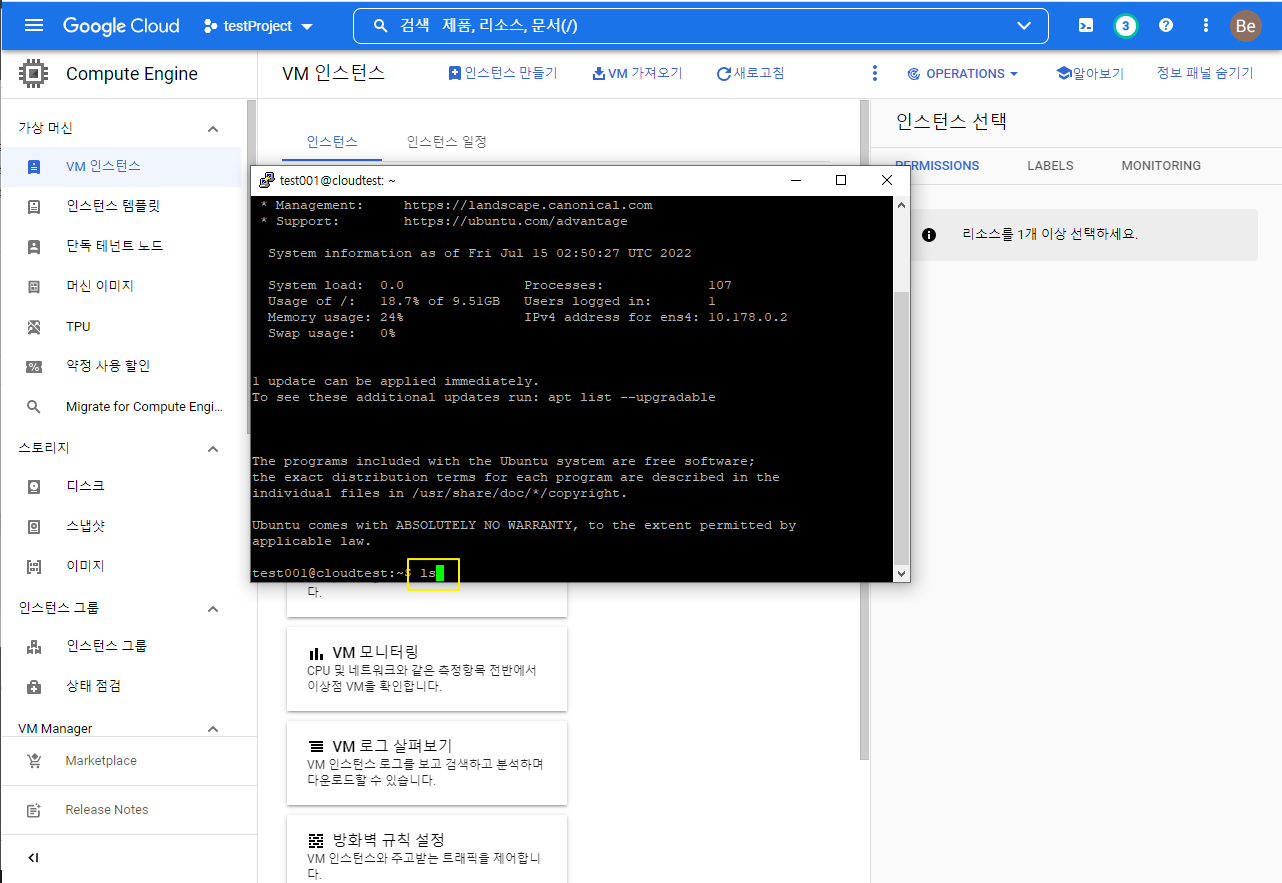1282x883 pixels.
Task: Expand the search bar dropdown arrow
Action: [1023, 26]
